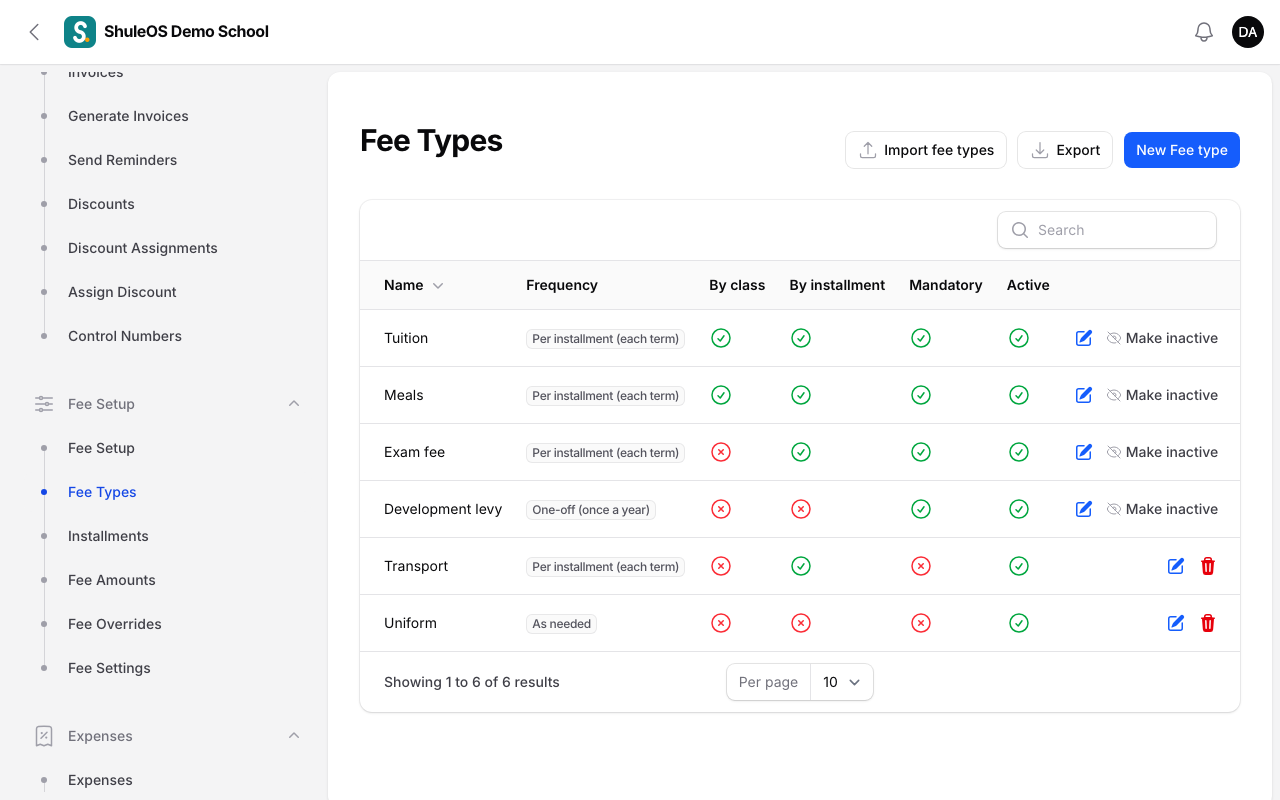The image size is (1280, 800).
Task: Open Discount Assignments in sidebar
Action: tap(142, 248)
